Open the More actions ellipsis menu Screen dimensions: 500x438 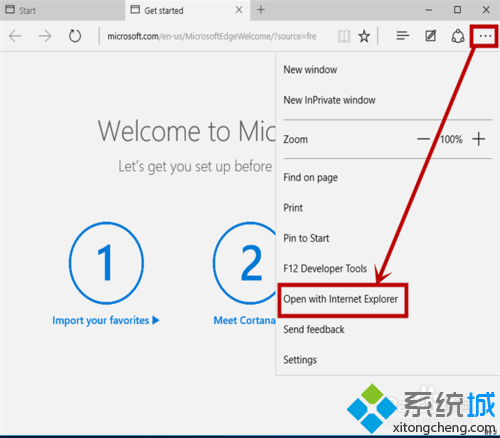point(485,36)
